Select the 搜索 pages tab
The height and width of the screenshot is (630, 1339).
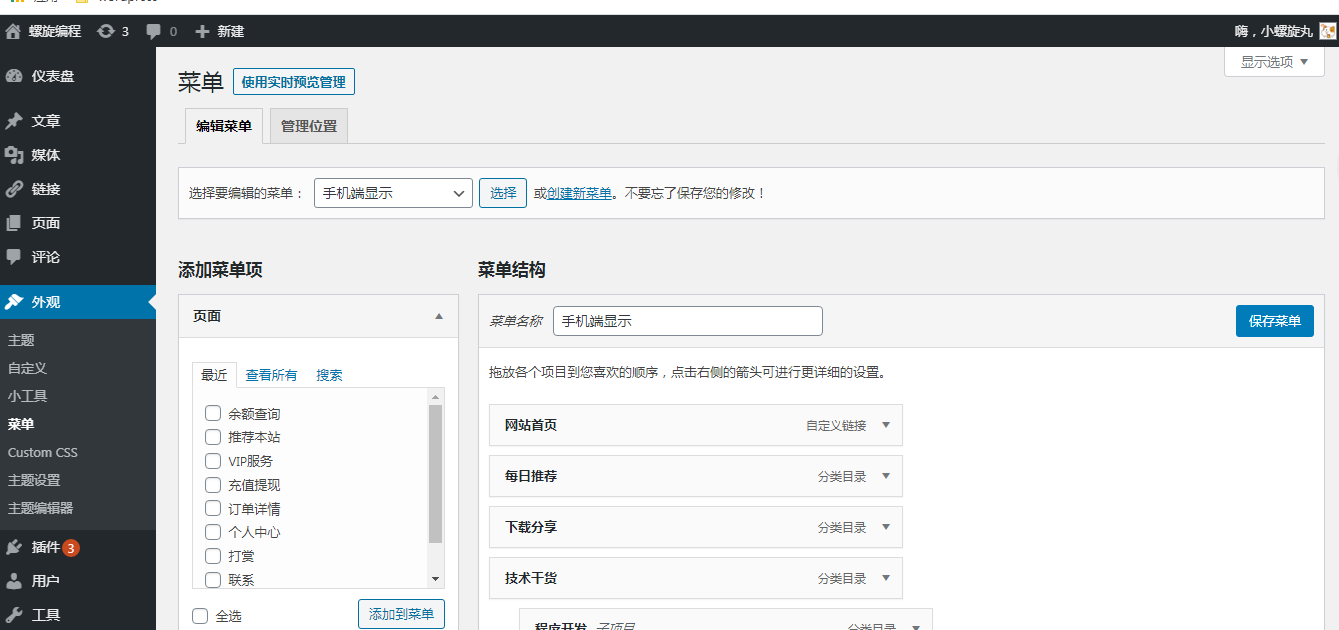click(329, 375)
